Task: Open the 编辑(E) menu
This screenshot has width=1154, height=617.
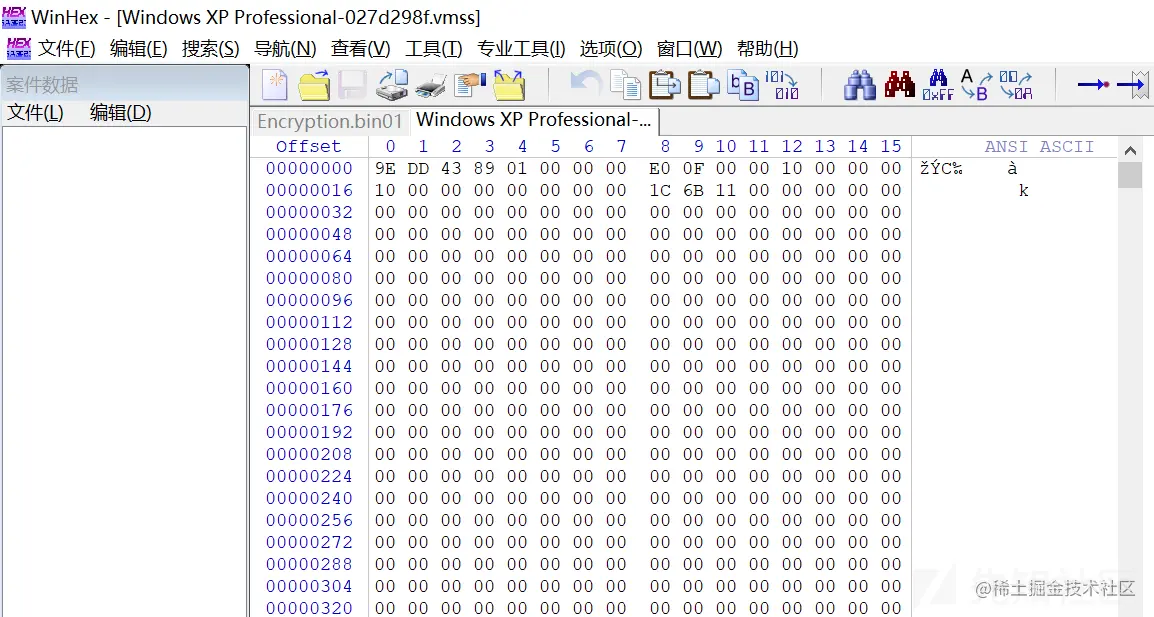Action: pyautogui.click(x=138, y=49)
